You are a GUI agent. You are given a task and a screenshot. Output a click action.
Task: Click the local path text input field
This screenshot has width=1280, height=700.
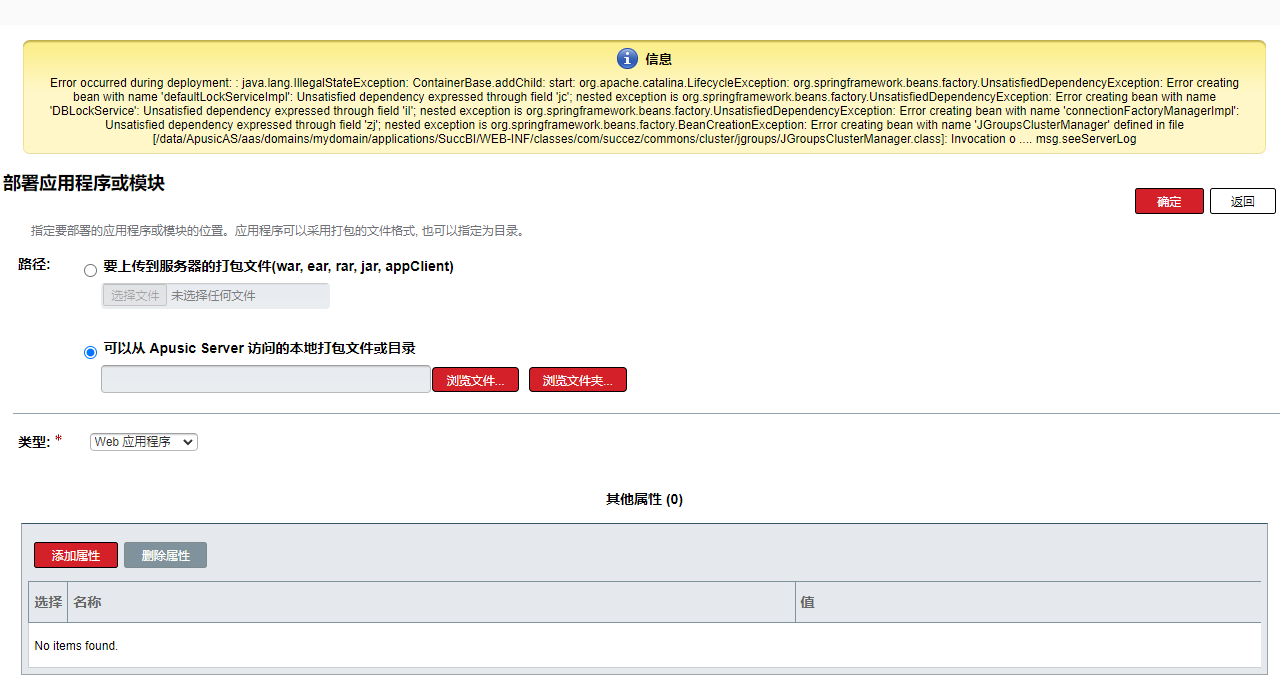[265, 379]
